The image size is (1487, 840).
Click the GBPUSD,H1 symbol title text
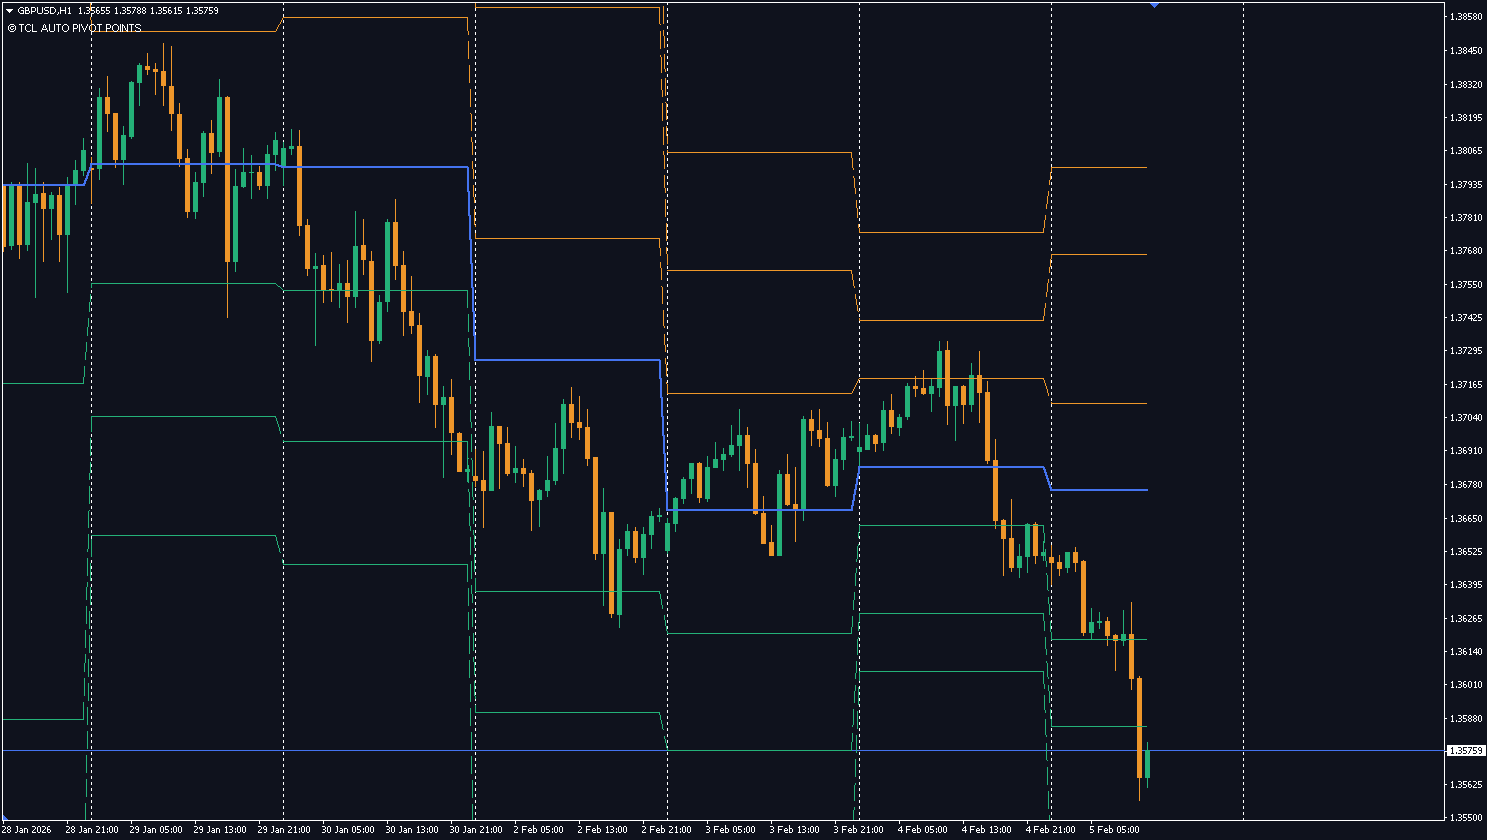(44, 11)
